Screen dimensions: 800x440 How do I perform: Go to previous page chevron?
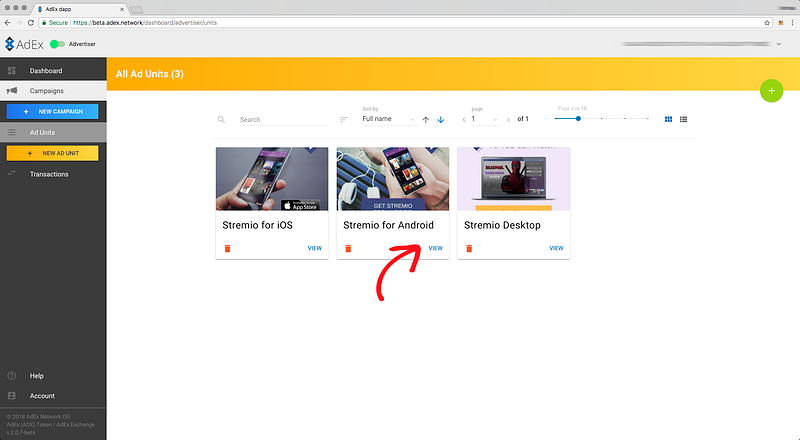tap(464, 119)
